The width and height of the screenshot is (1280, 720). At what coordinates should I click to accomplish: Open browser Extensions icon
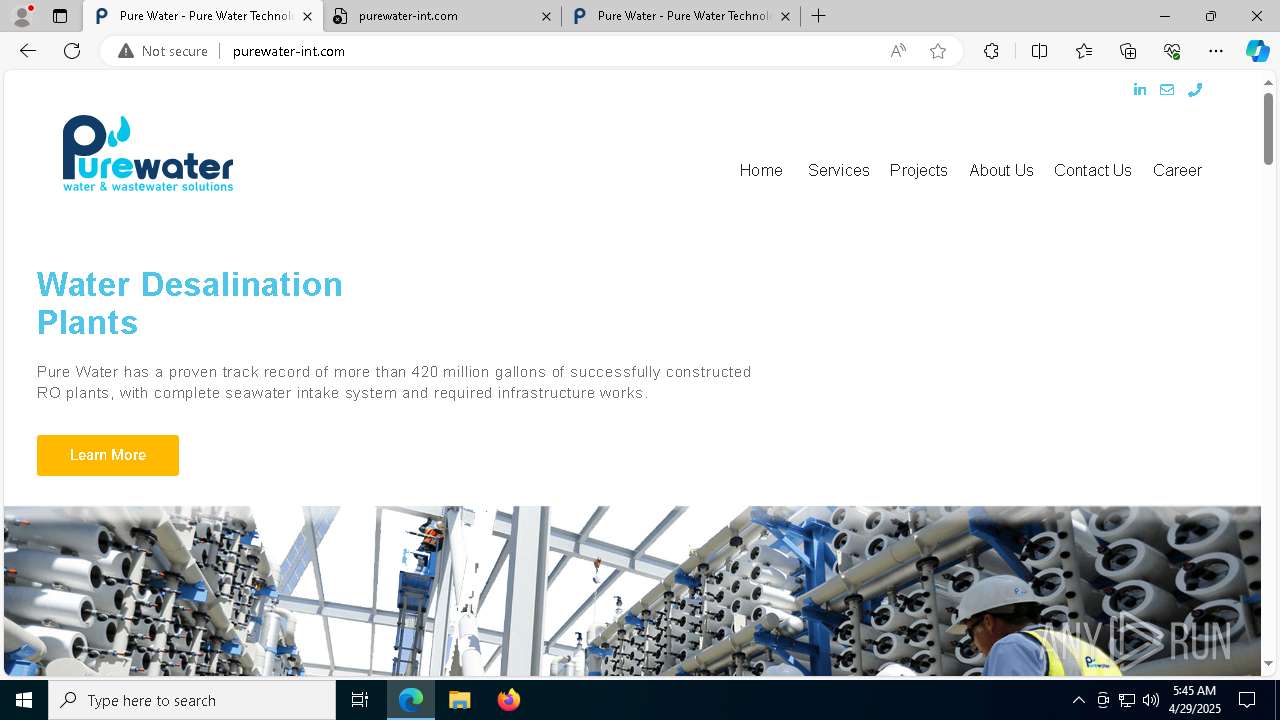pyautogui.click(x=991, y=51)
